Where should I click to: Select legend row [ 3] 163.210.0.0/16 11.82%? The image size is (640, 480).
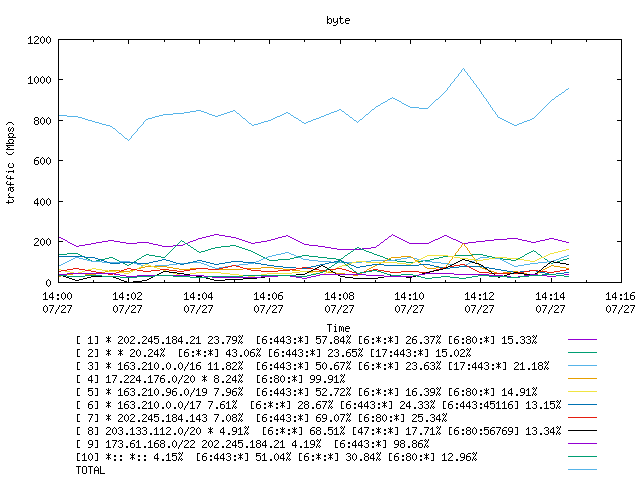[313, 366]
